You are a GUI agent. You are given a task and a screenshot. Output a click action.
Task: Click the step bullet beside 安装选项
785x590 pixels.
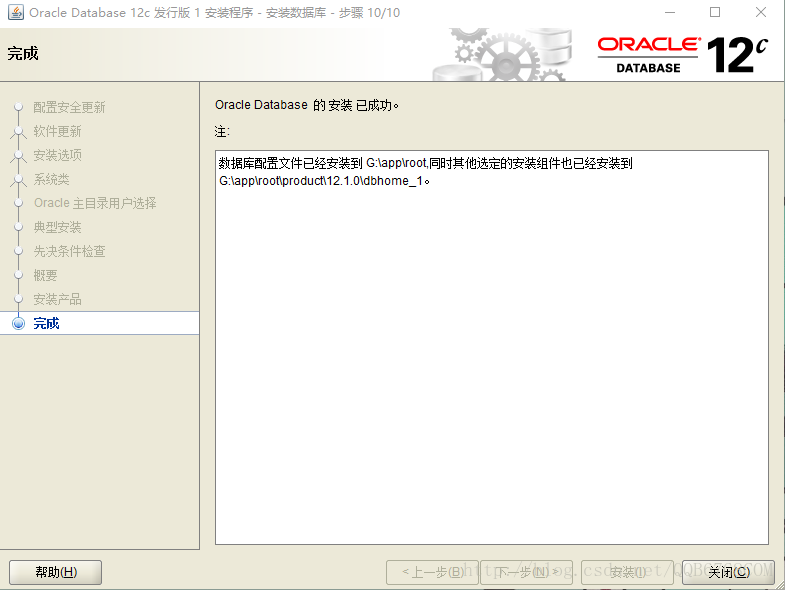[x=19, y=155]
